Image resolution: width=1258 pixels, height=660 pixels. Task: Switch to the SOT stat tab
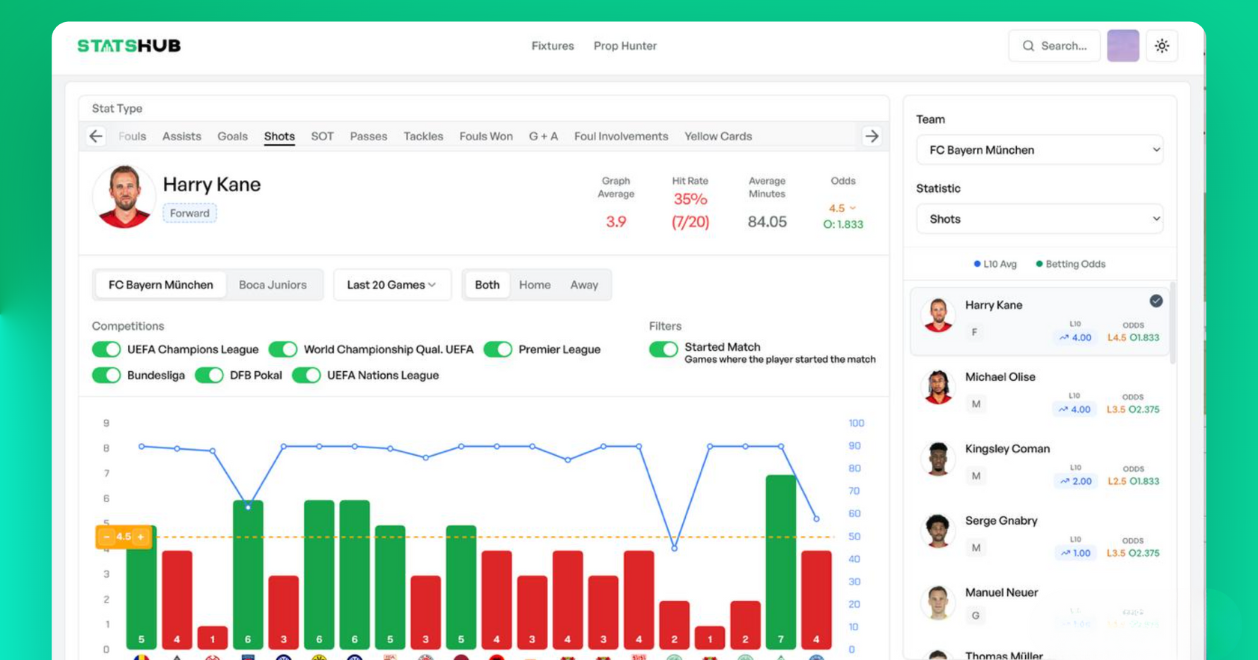[322, 136]
